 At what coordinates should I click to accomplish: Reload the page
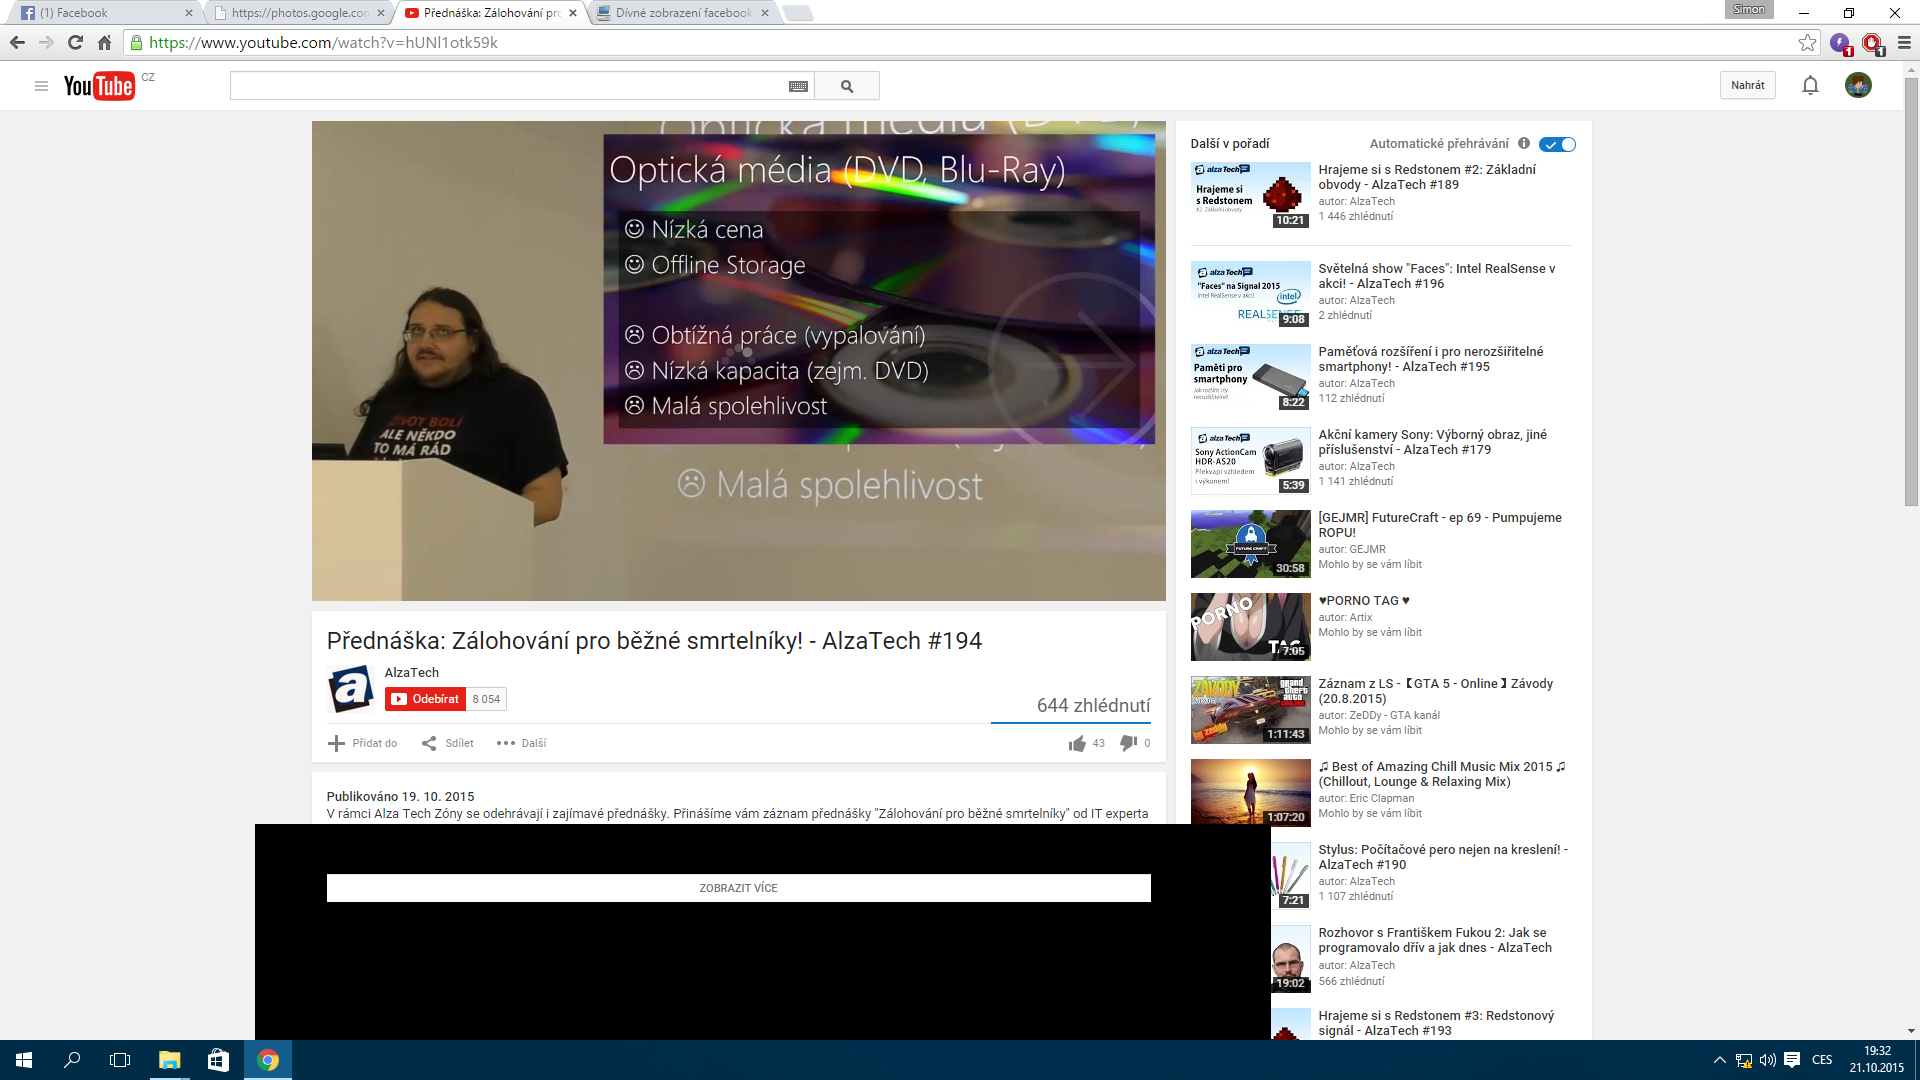point(75,43)
